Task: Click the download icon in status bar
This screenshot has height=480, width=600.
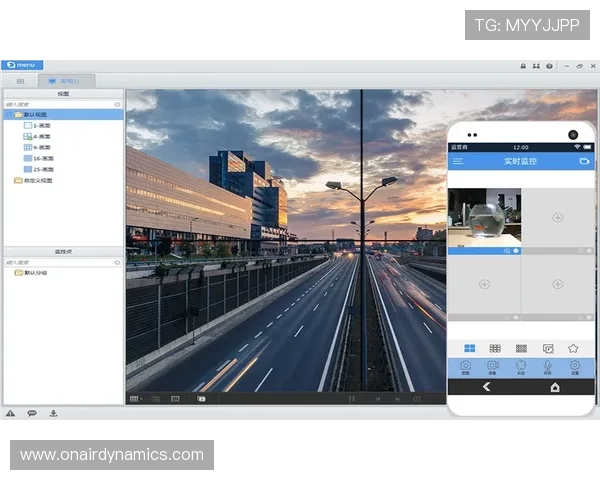Action: pos(53,413)
